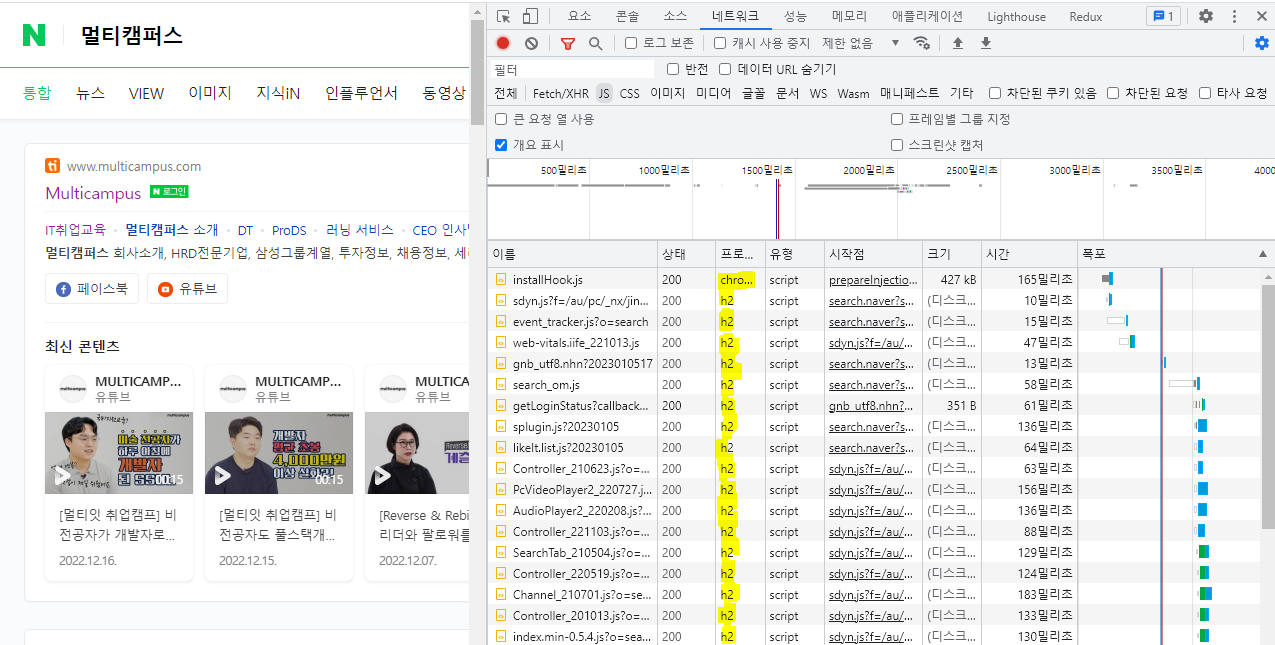Enable 프레임별 그룹 지정 checkbox
This screenshot has width=1275, height=645.
897,119
